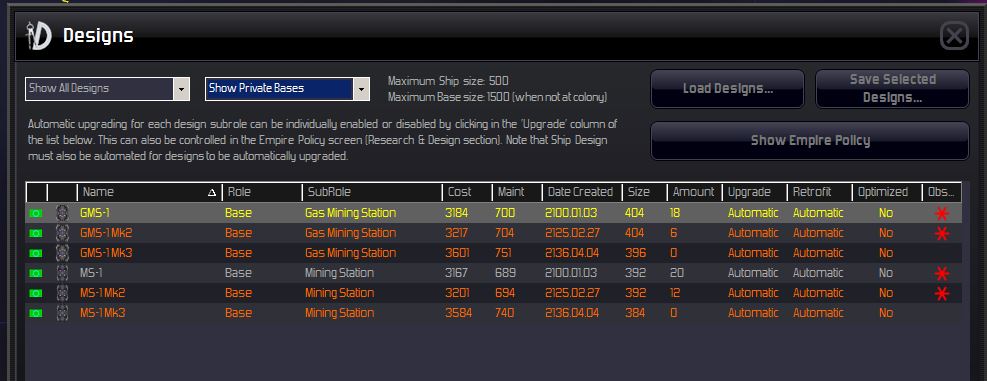Click the green status icon for MS-1 Mk2
Screen dimensions: 987x381
(x=36, y=293)
